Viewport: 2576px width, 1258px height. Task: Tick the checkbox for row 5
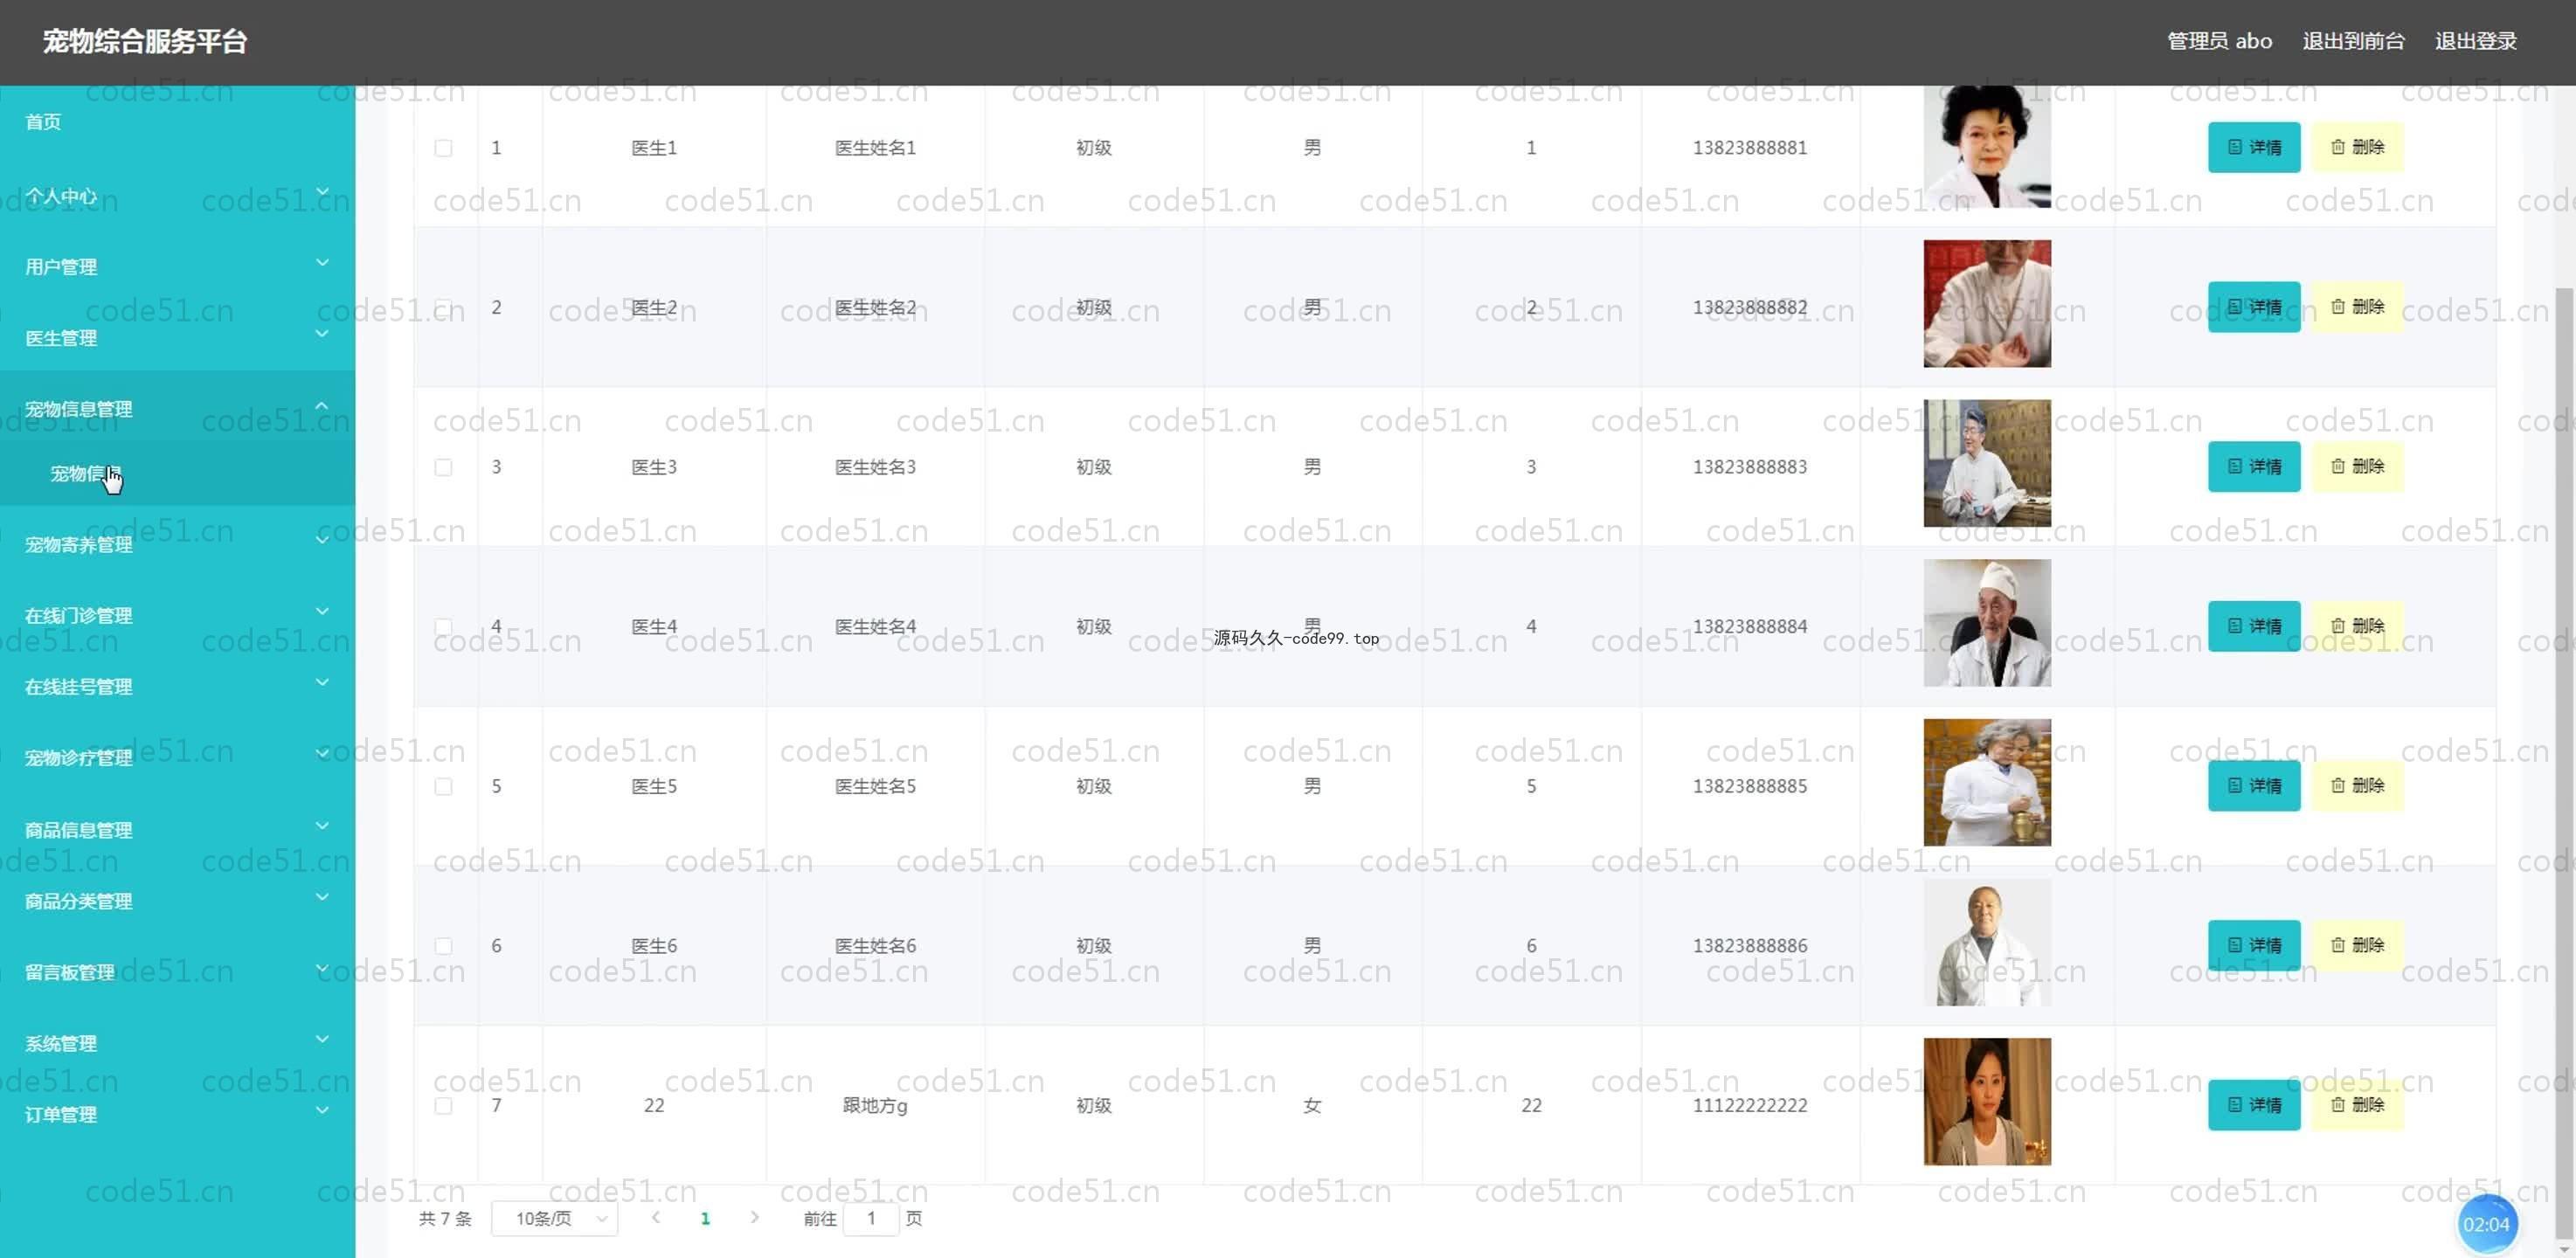pyautogui.click(x=443, y=787)
